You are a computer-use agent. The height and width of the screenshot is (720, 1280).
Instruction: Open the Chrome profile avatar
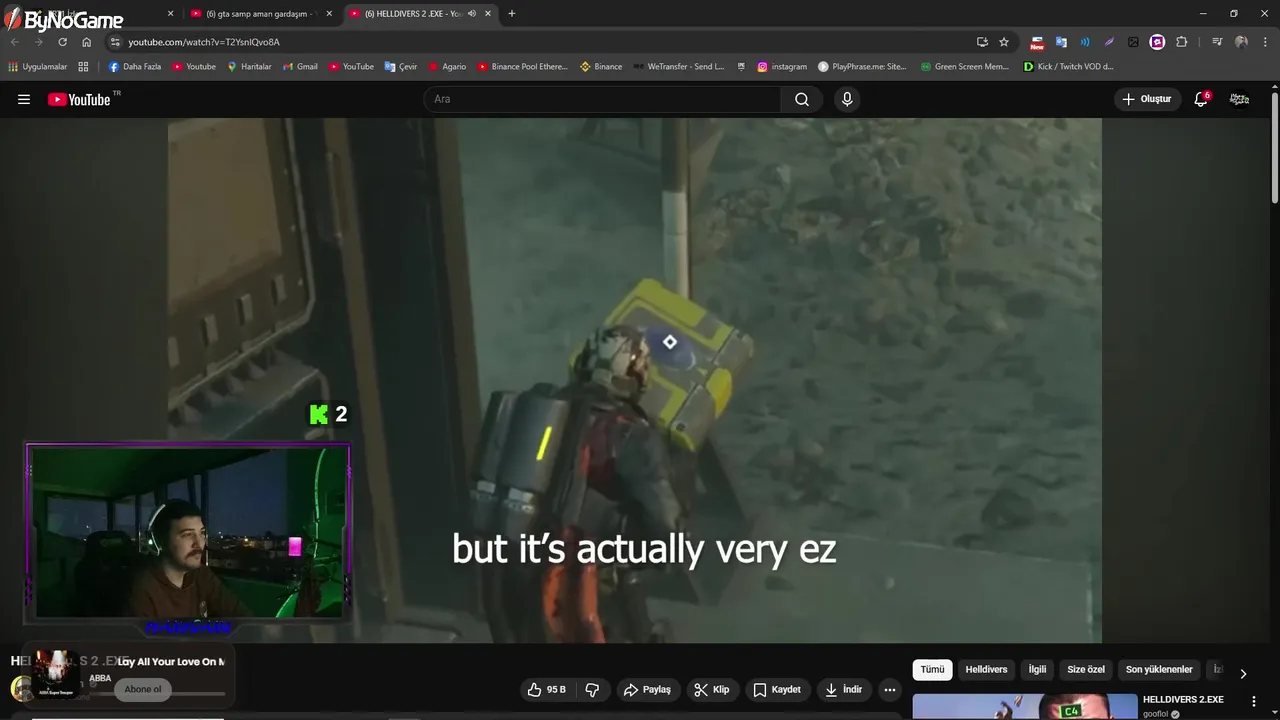[x=1241, y=42]
